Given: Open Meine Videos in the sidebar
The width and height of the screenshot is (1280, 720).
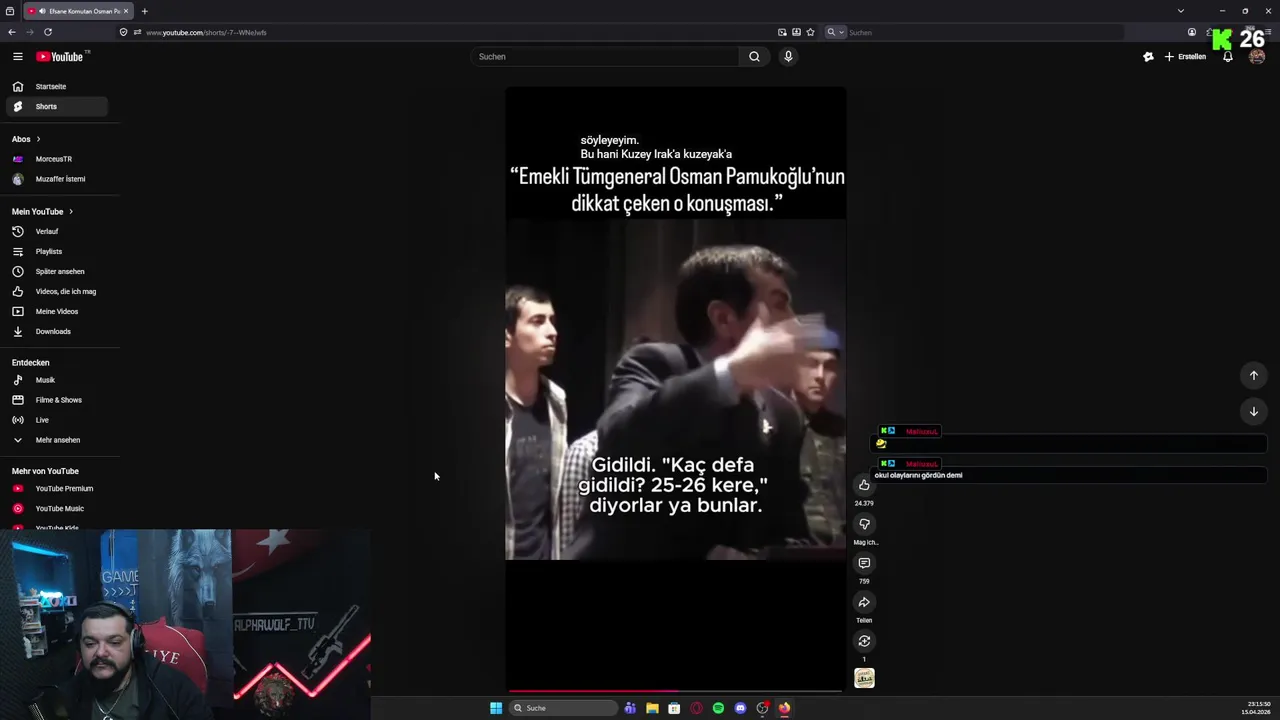Looking at the screenshot, I should point(57,312).
